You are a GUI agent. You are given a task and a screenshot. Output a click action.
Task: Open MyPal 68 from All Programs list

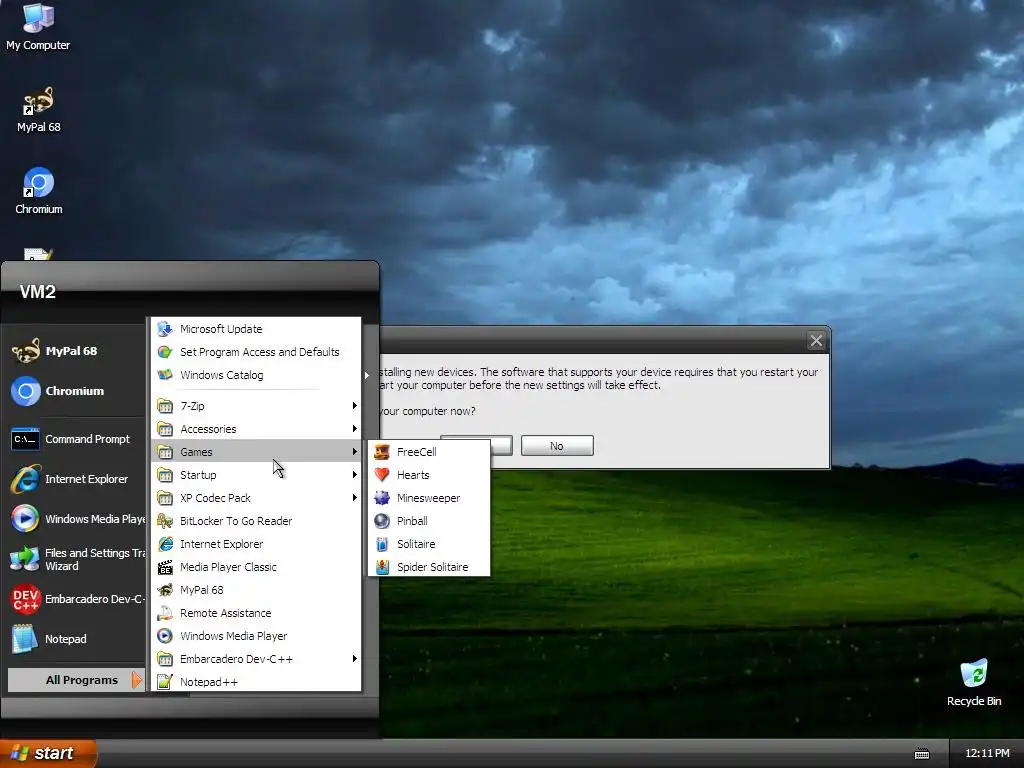(x=256, y=590)
